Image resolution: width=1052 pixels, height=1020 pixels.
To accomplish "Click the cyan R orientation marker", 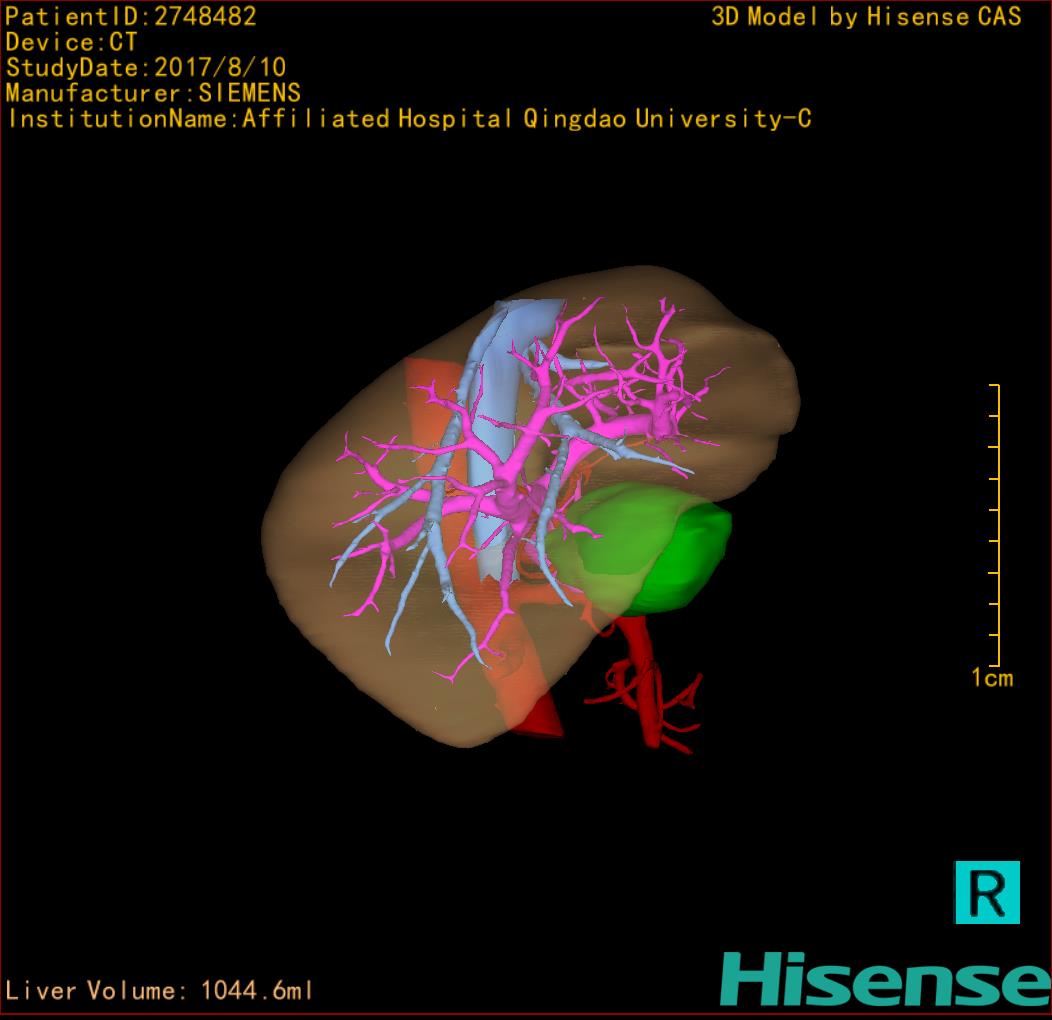I will click(987, 891).
